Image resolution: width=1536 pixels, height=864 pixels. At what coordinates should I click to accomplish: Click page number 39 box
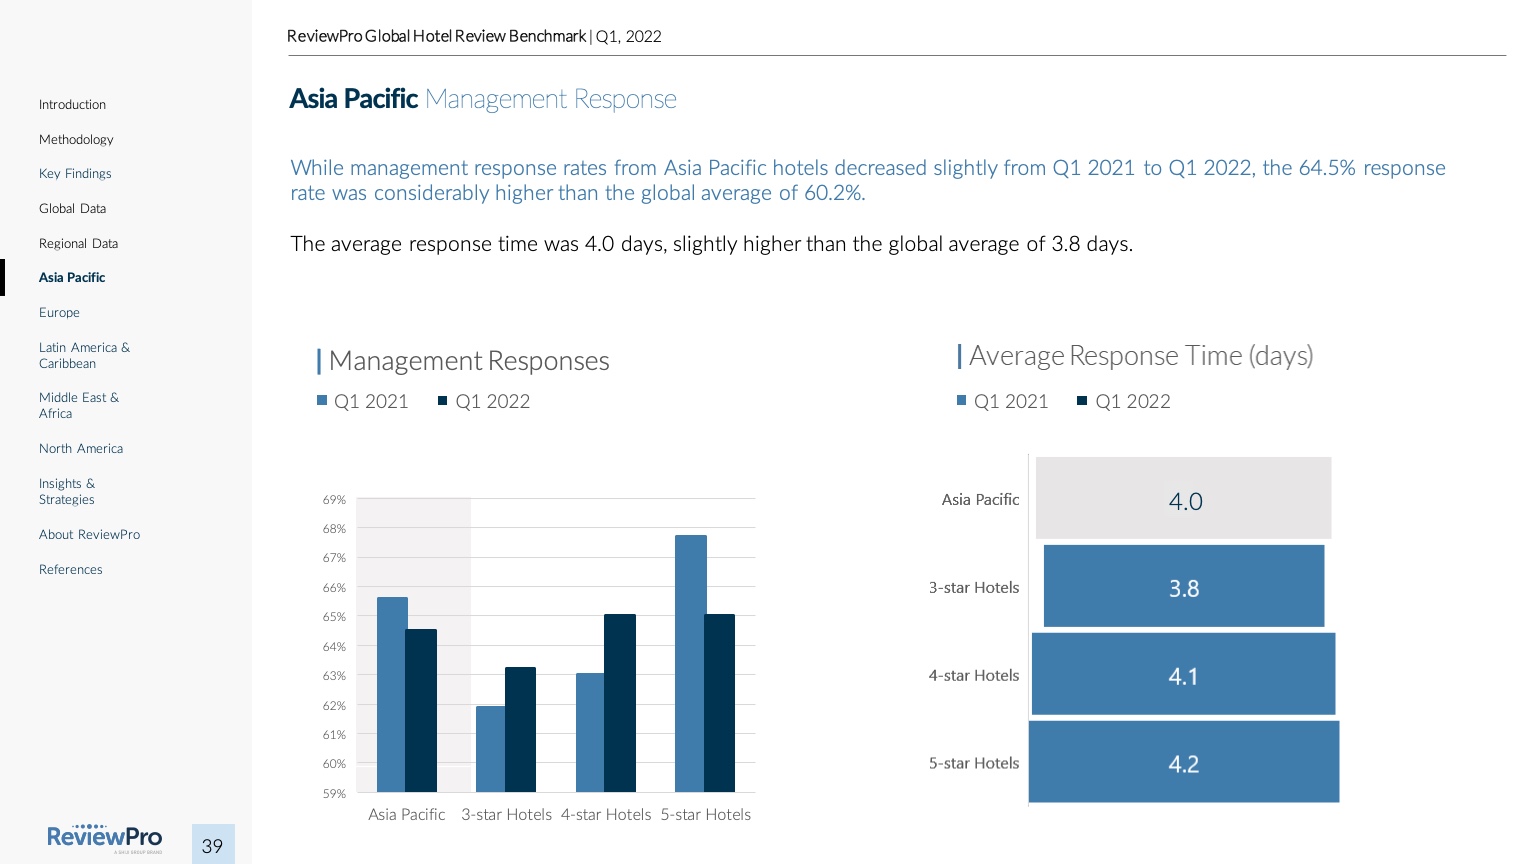click(x=213, y=845)
